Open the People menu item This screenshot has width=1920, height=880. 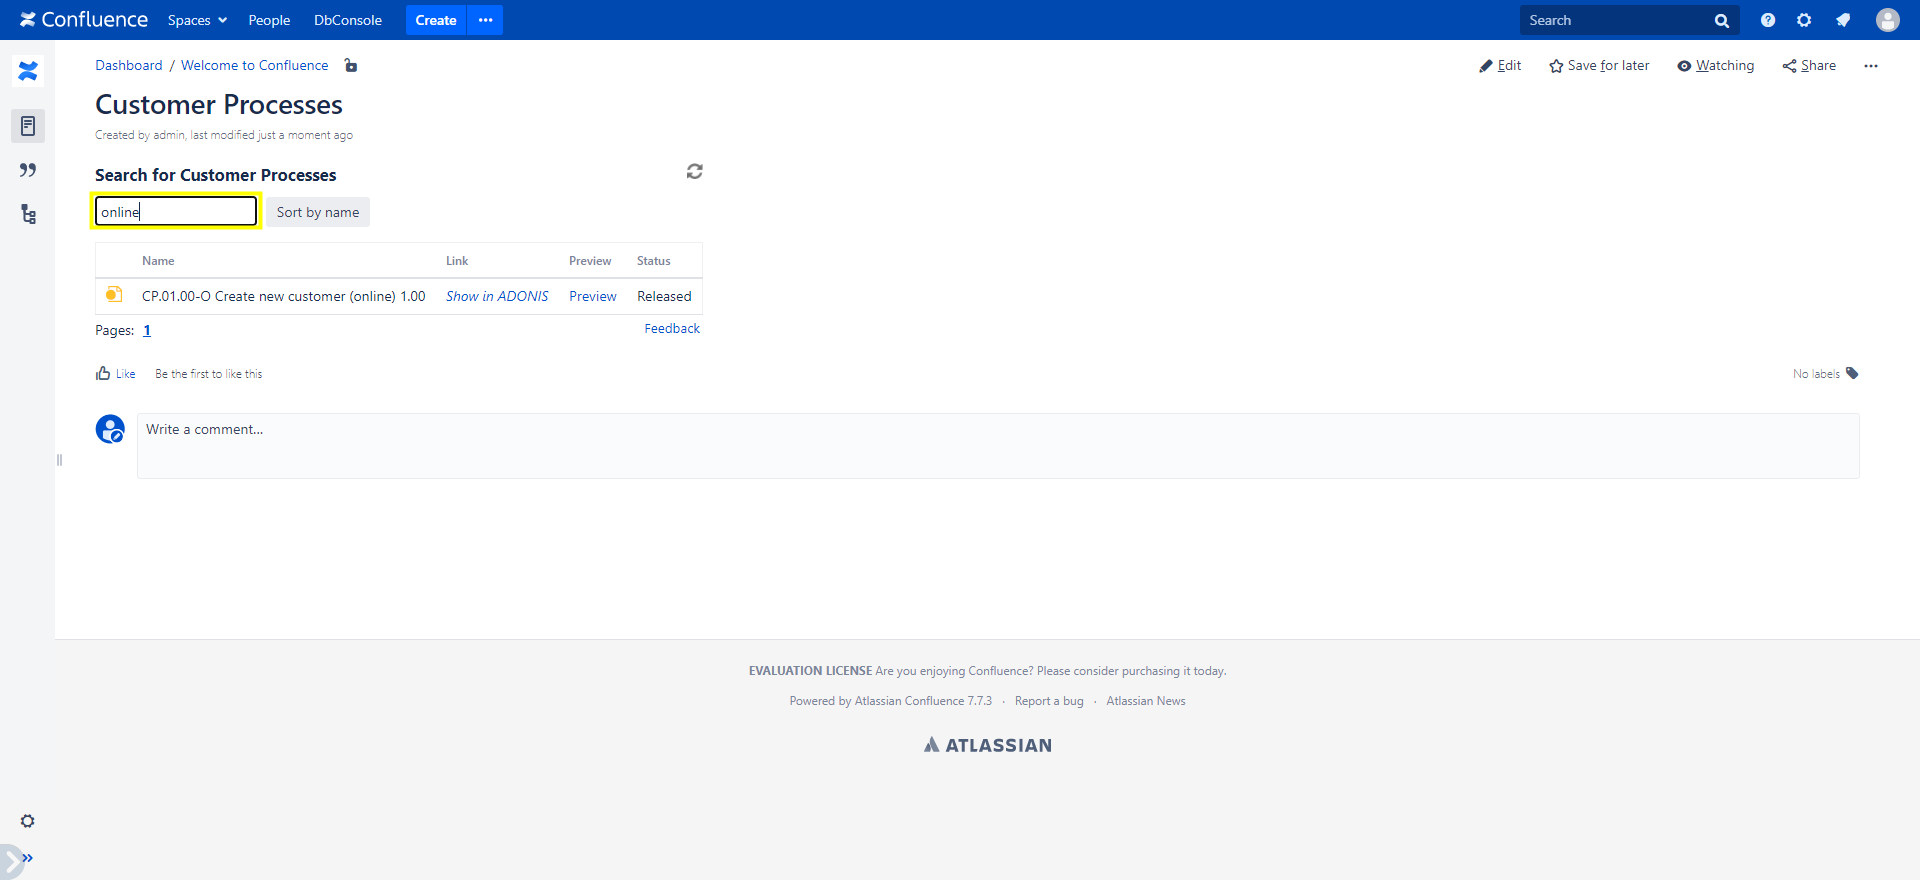(269, 20)
